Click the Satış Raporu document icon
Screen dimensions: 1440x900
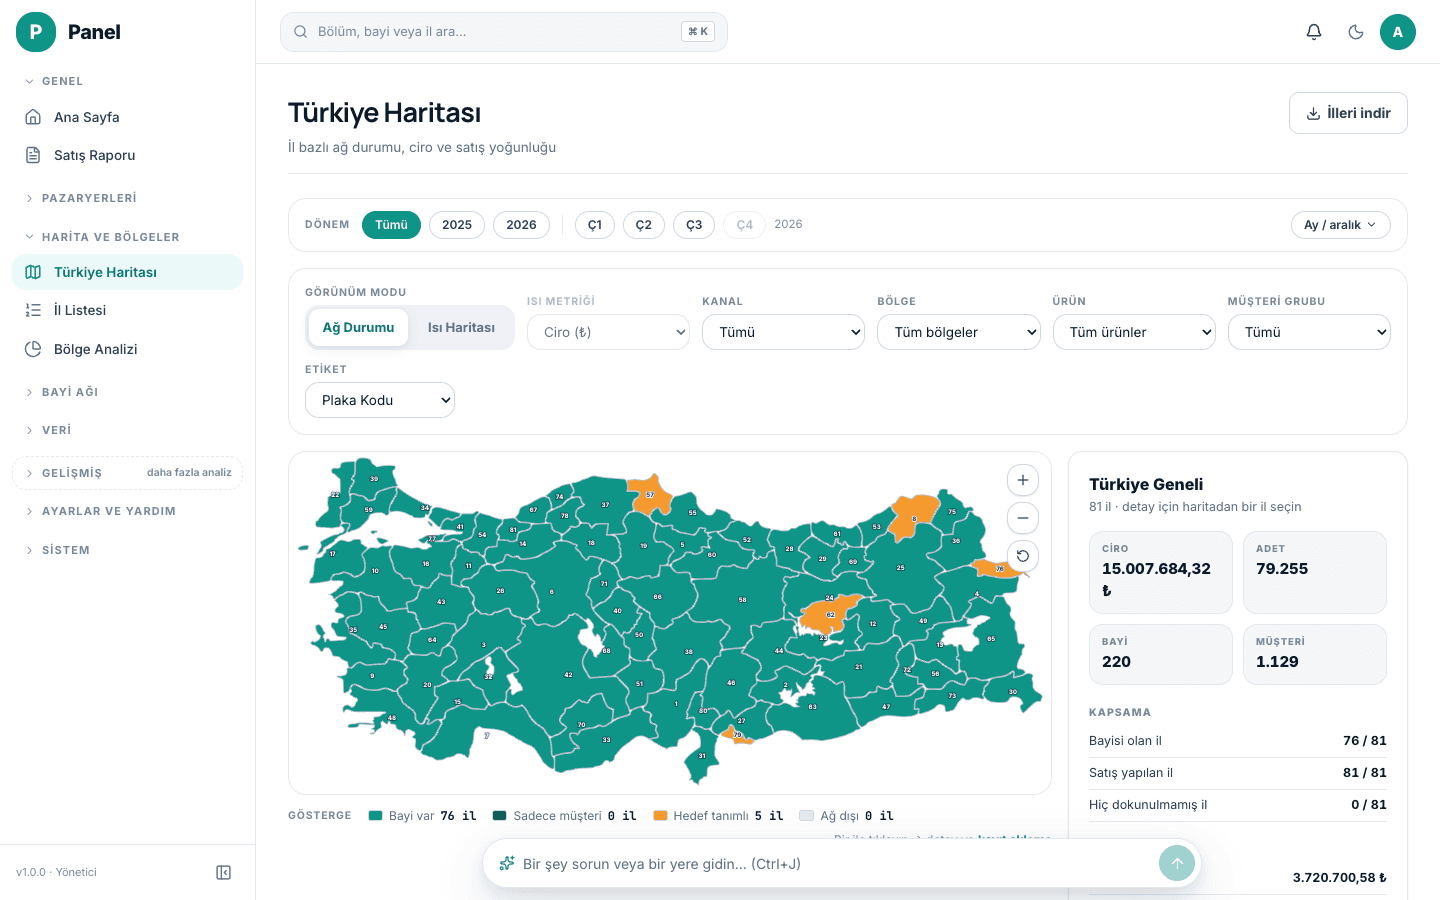(33, 155)
